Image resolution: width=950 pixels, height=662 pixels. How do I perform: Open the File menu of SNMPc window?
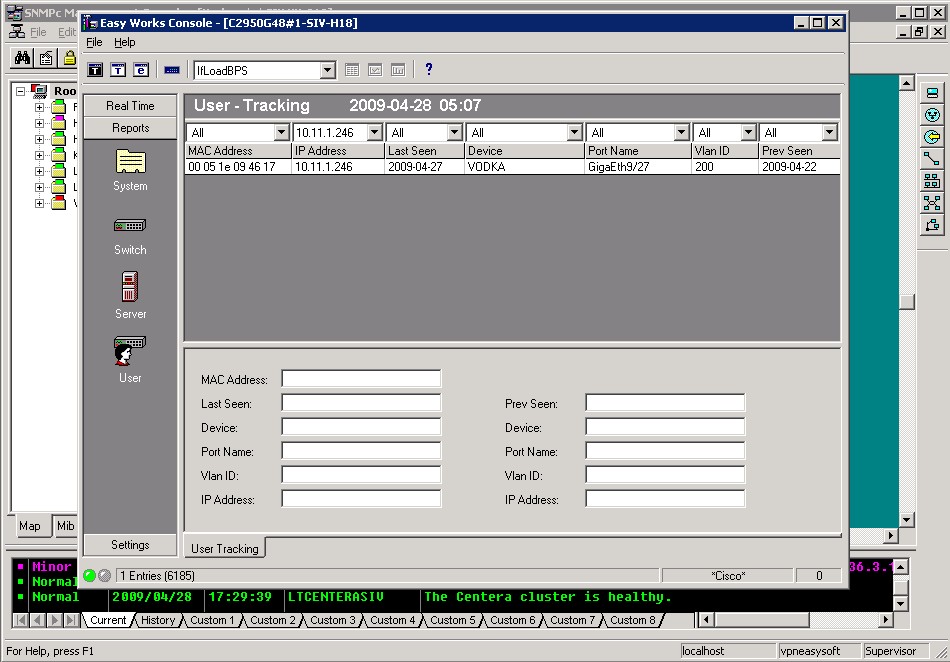tap(38, 32)
